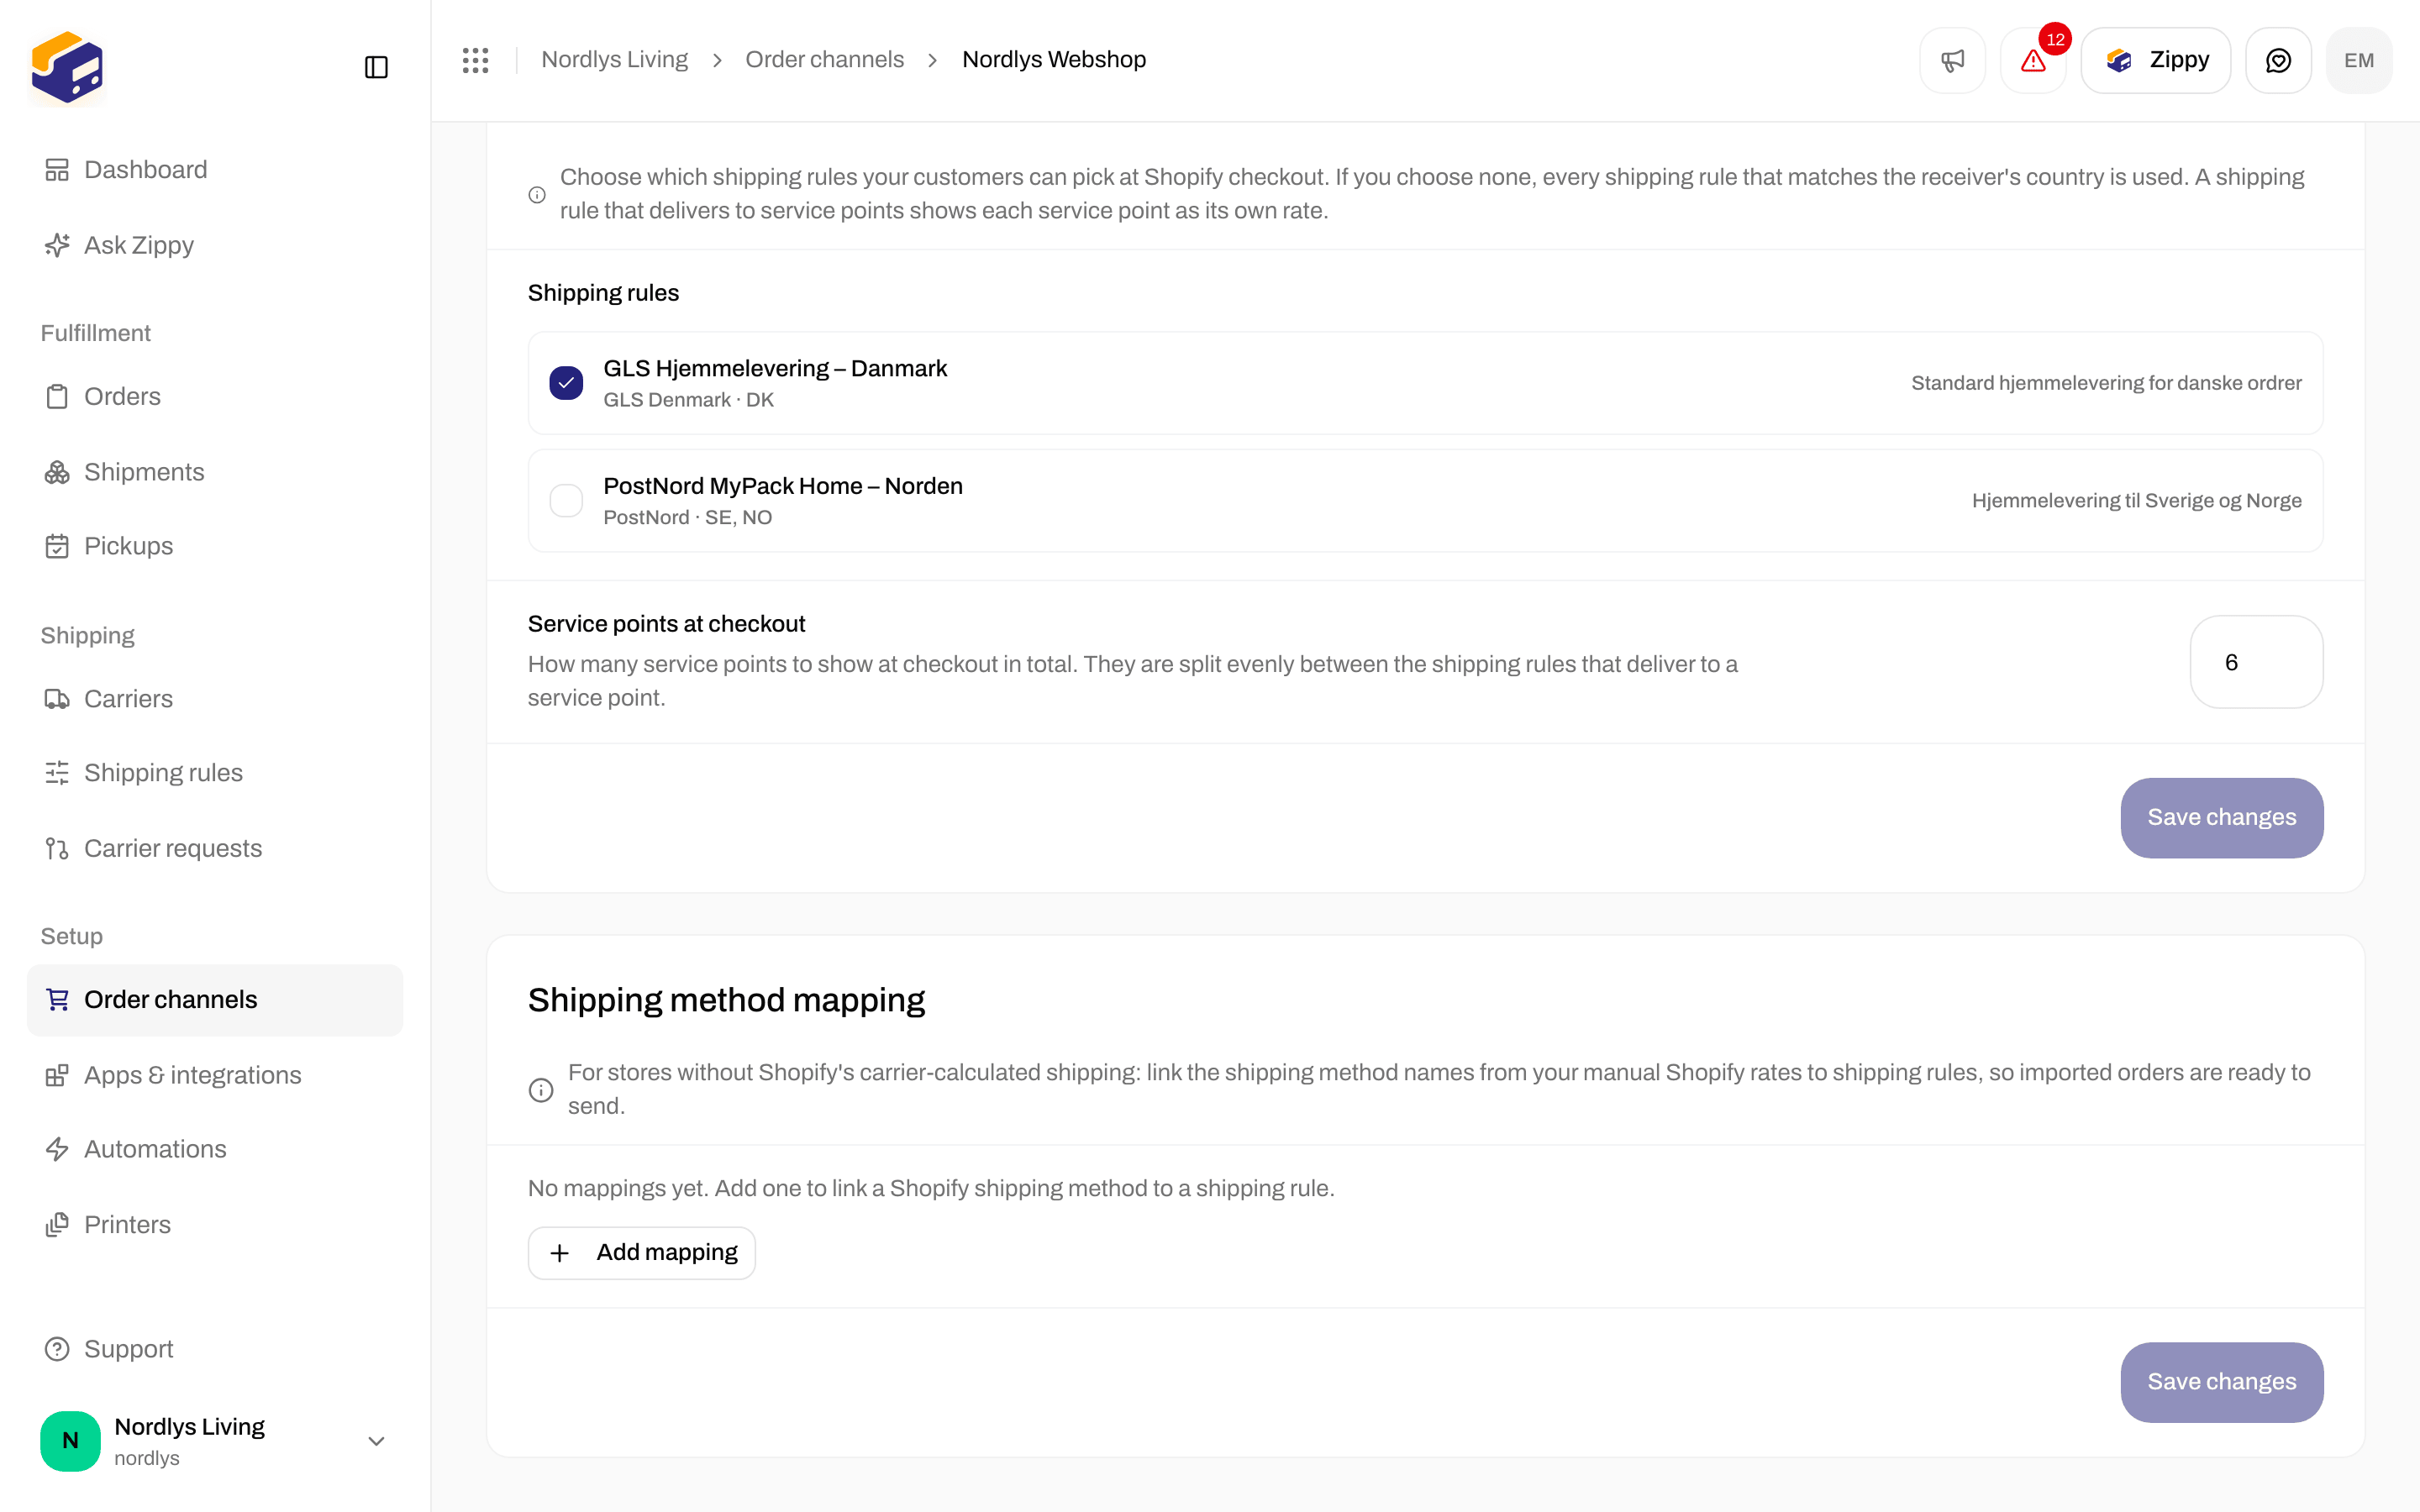Viewport: 2420px width, 1512px height.
Task: Save changes in shipping rules card
Action: [2221, 817]
